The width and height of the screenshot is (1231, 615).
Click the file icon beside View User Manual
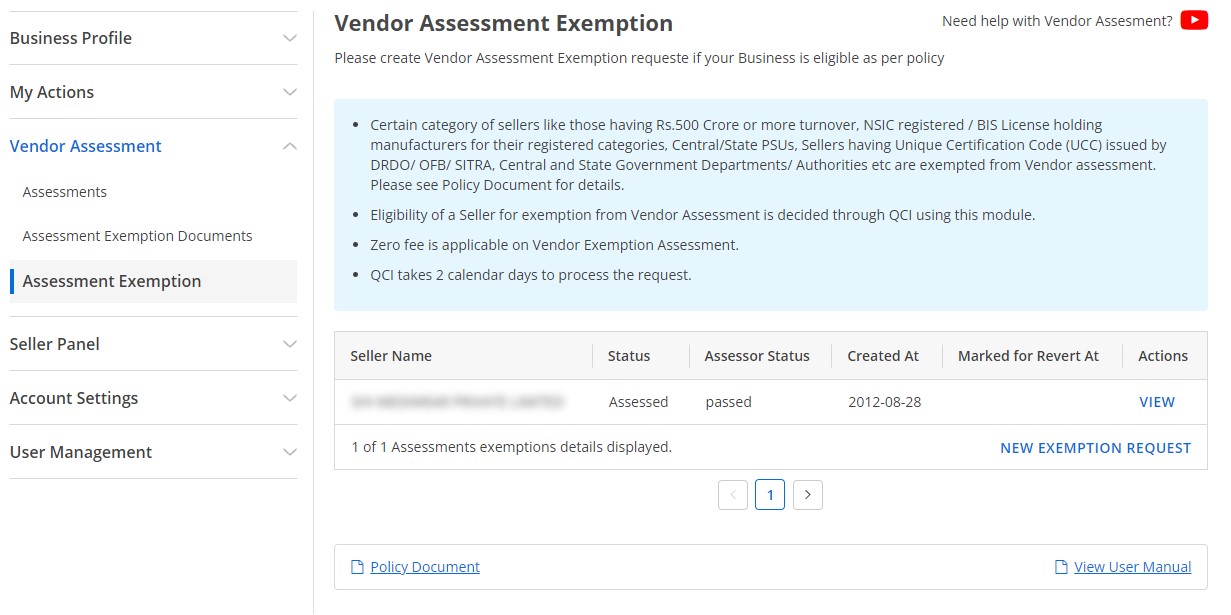click(1058, 567)
